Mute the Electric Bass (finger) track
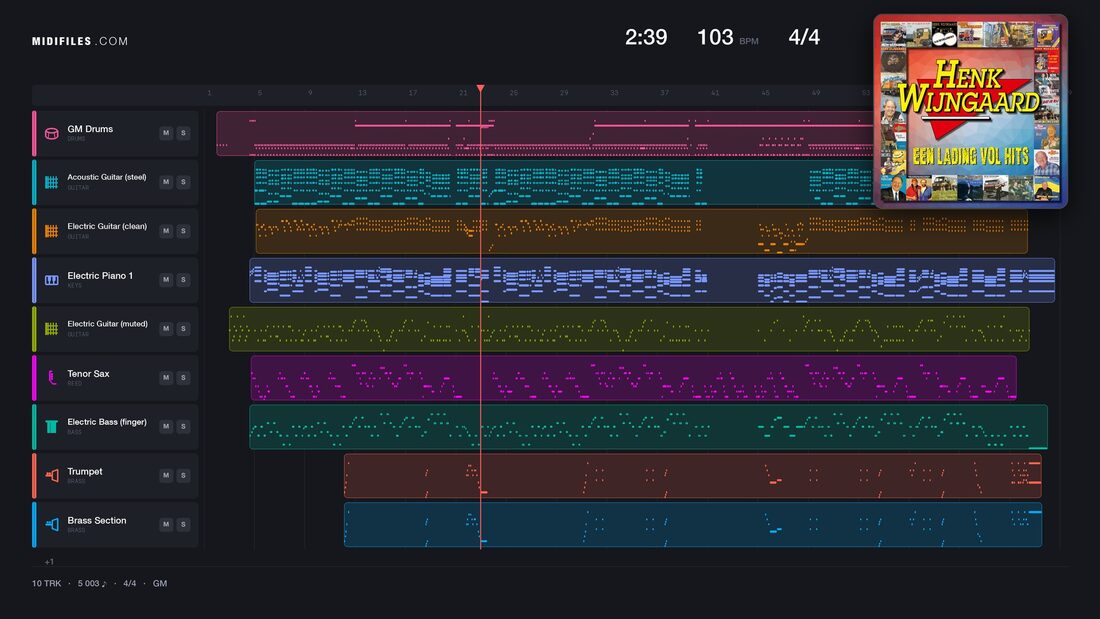The height and width of the screenshot is (619, 1100). click(166, 426)
